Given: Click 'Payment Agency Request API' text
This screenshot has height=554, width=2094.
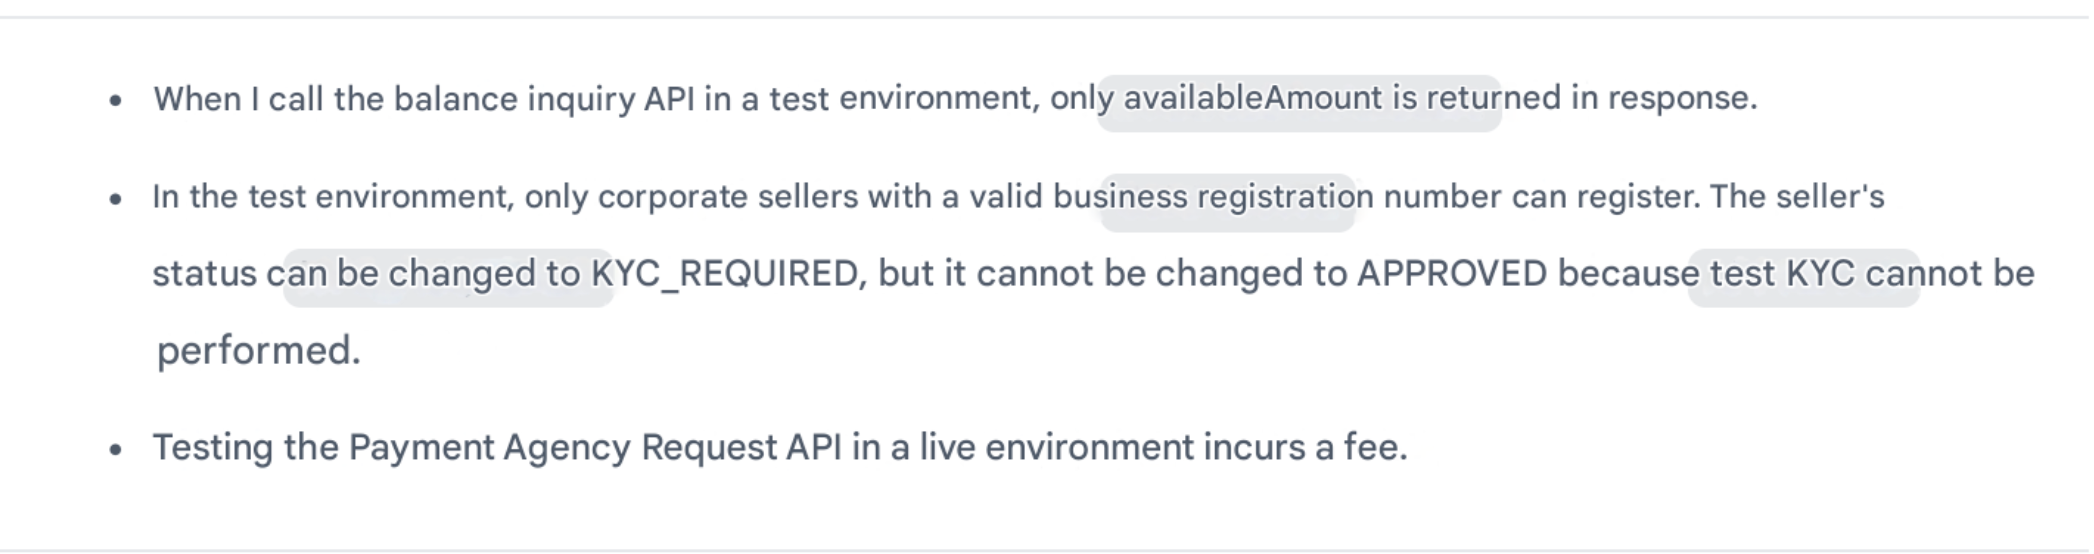Looking at the screenshot, I should tap(595, 447).
